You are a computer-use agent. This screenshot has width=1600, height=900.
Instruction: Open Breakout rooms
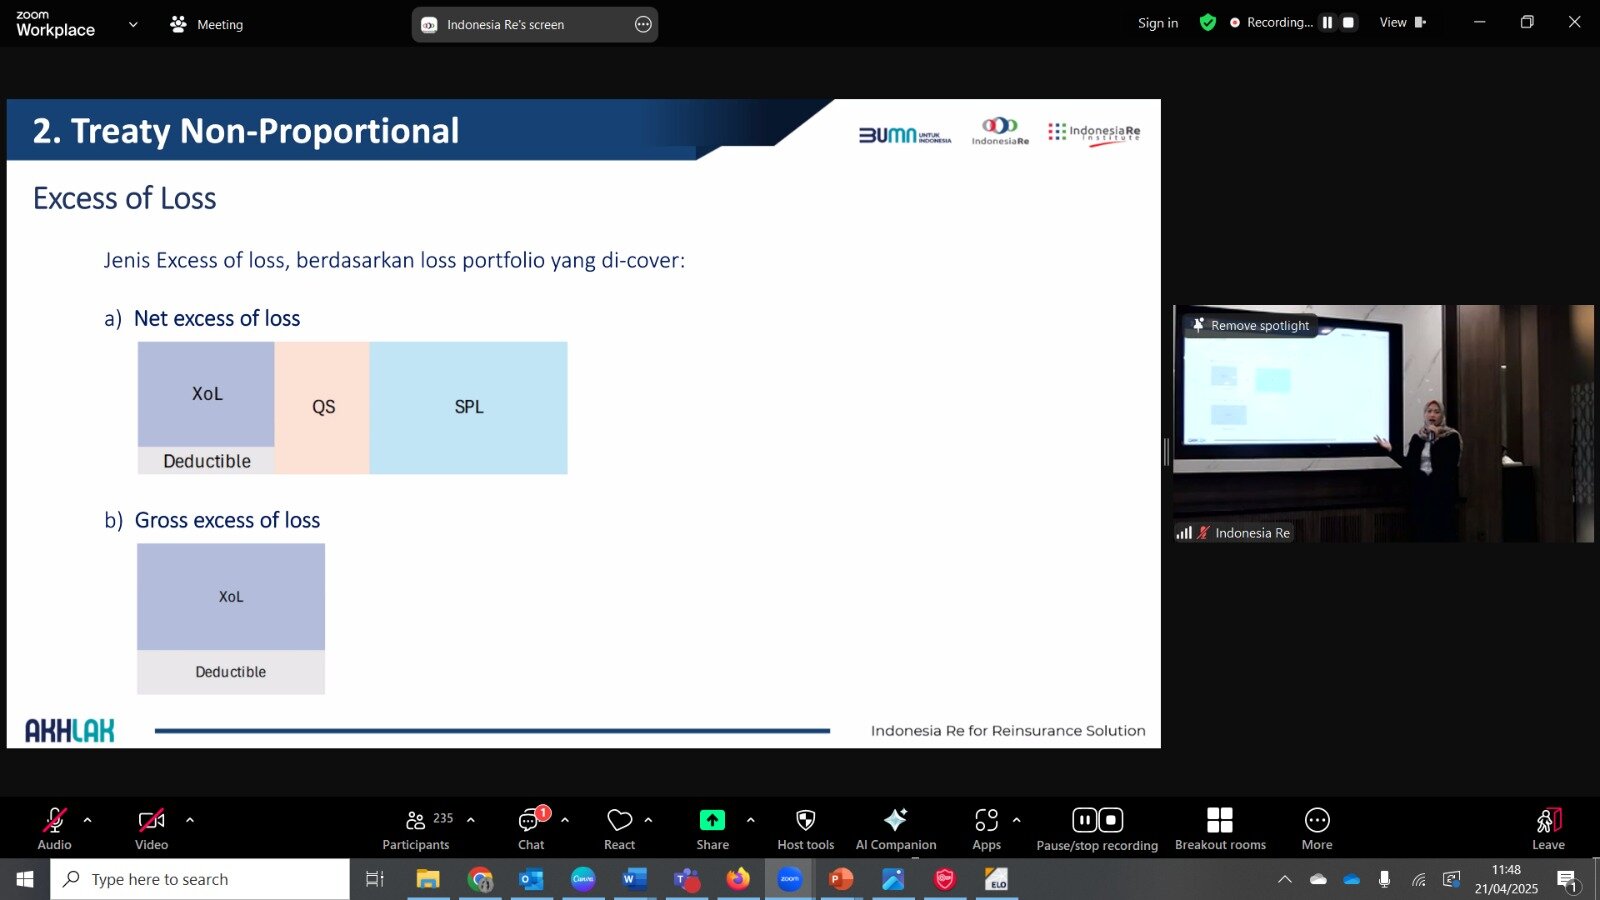1220,828
